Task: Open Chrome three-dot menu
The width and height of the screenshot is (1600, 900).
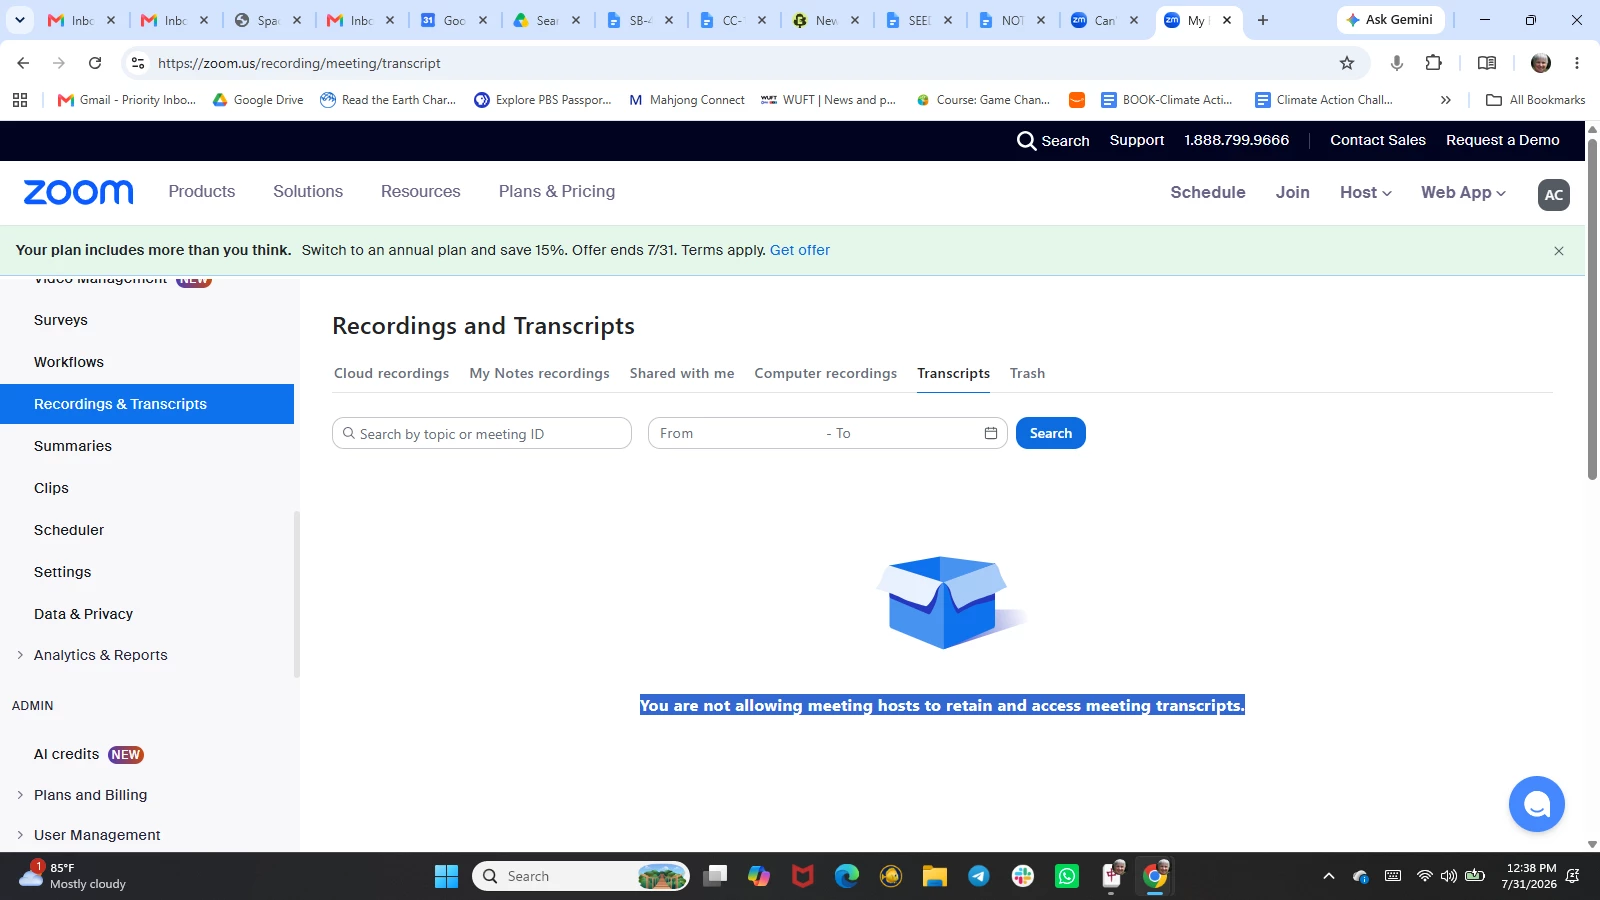Action: (1577, 63)
